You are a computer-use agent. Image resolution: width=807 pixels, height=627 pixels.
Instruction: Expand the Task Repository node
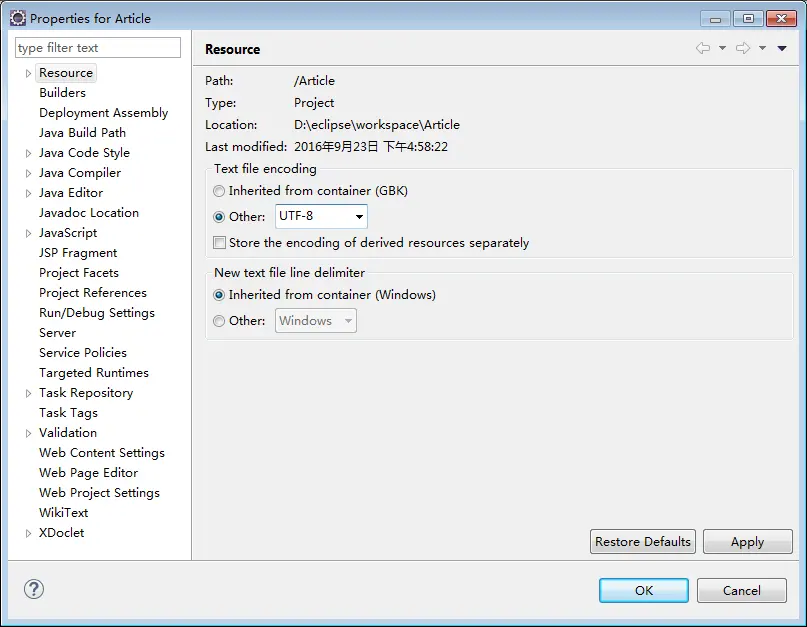pos(28,394)
